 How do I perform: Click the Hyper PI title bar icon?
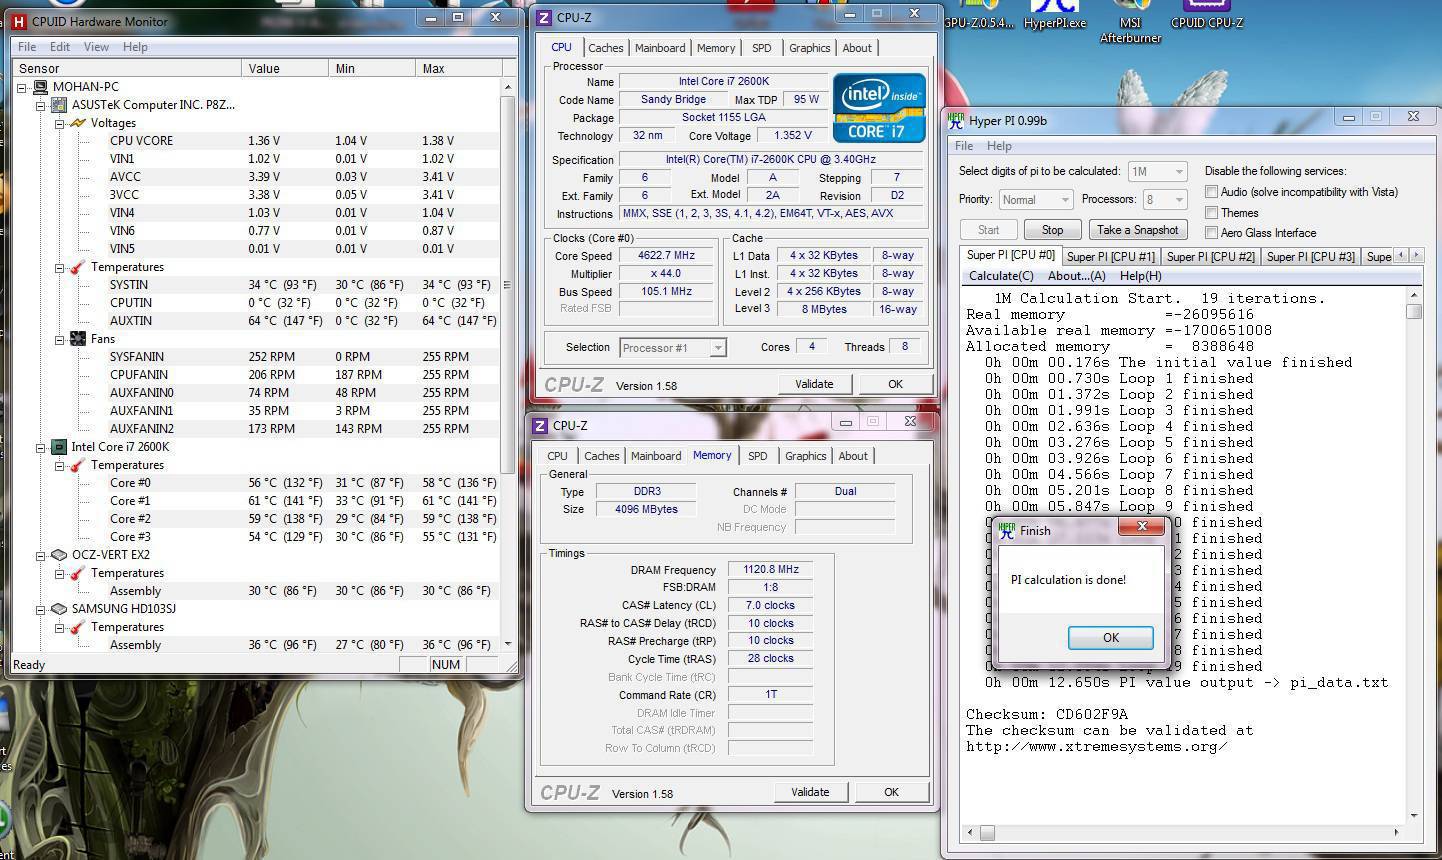[x=956, y=121]
